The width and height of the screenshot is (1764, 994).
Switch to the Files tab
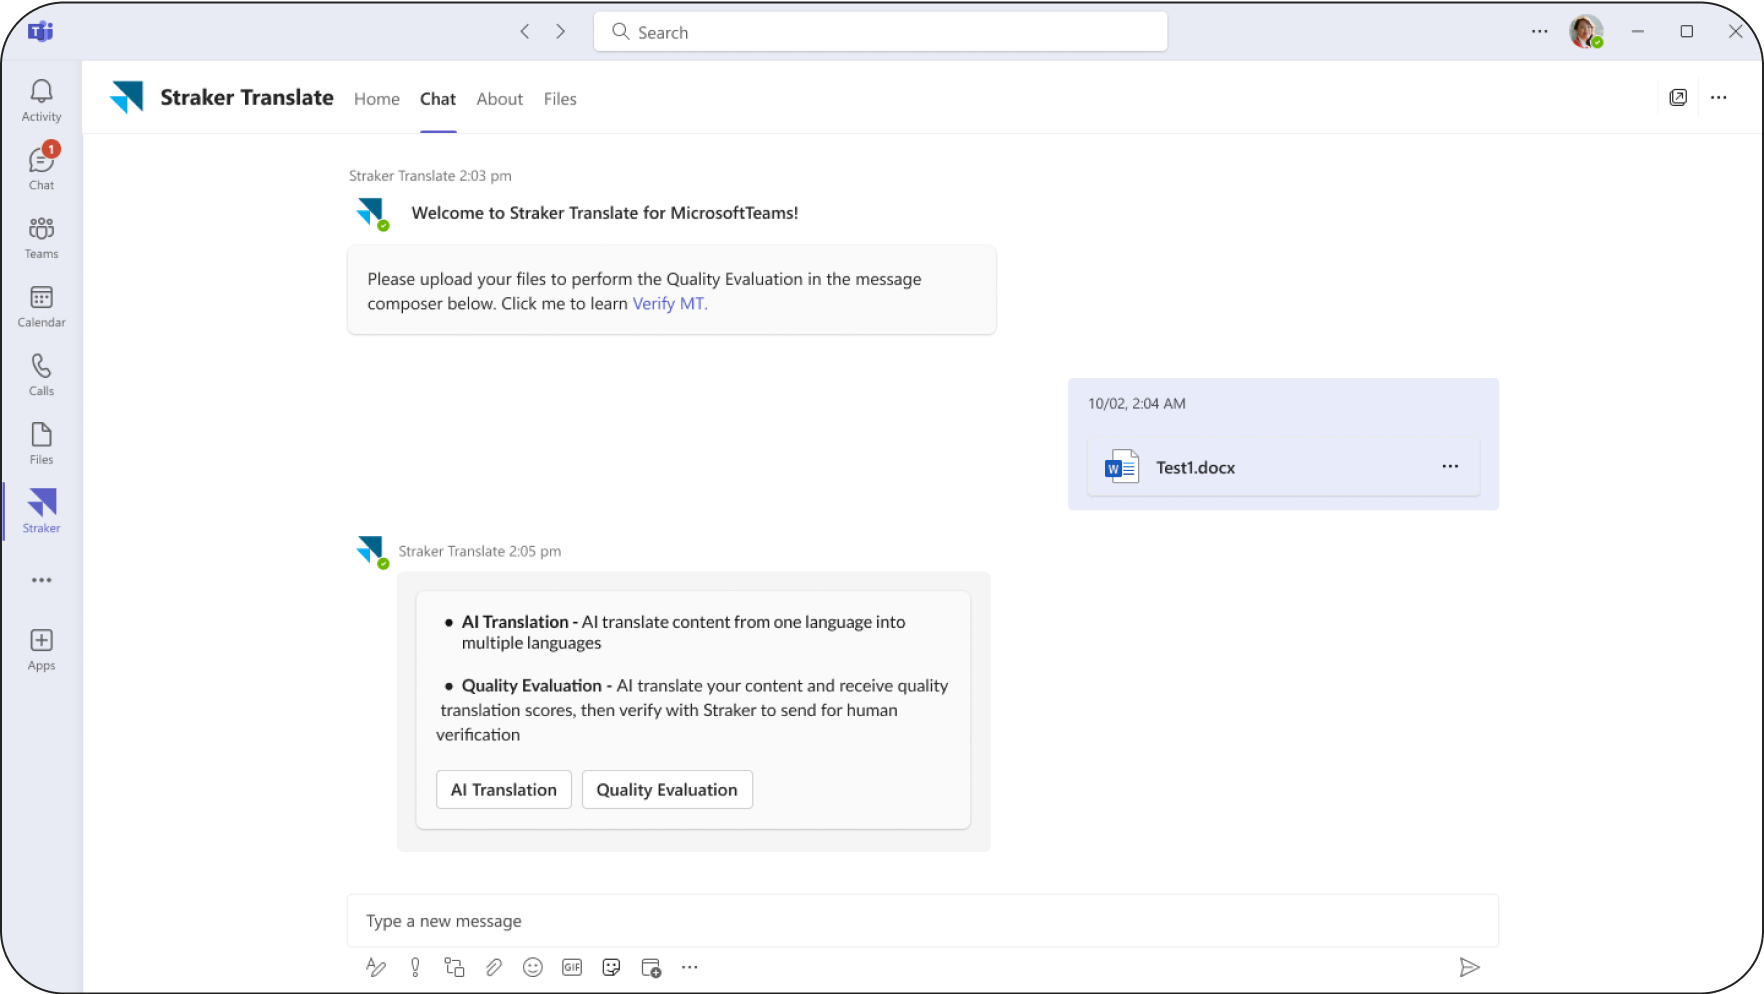560,99
